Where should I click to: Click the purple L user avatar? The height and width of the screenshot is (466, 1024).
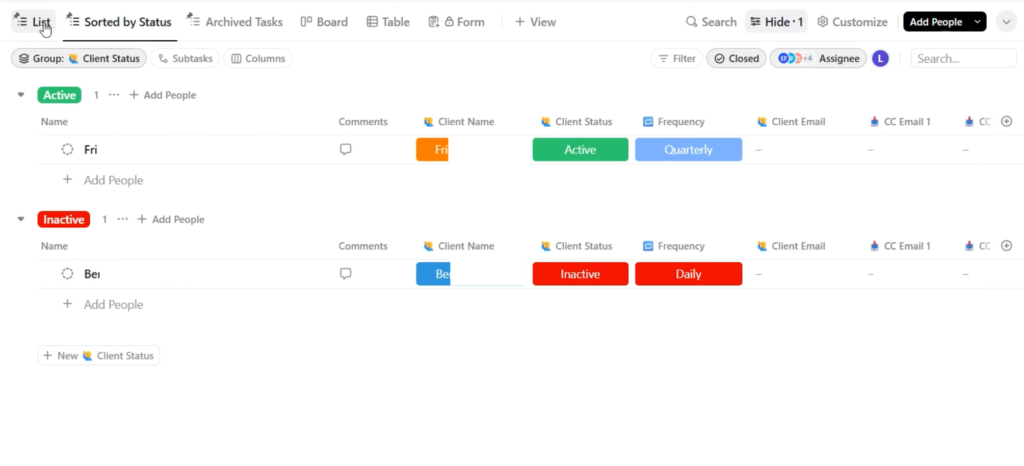coord(880,59)
